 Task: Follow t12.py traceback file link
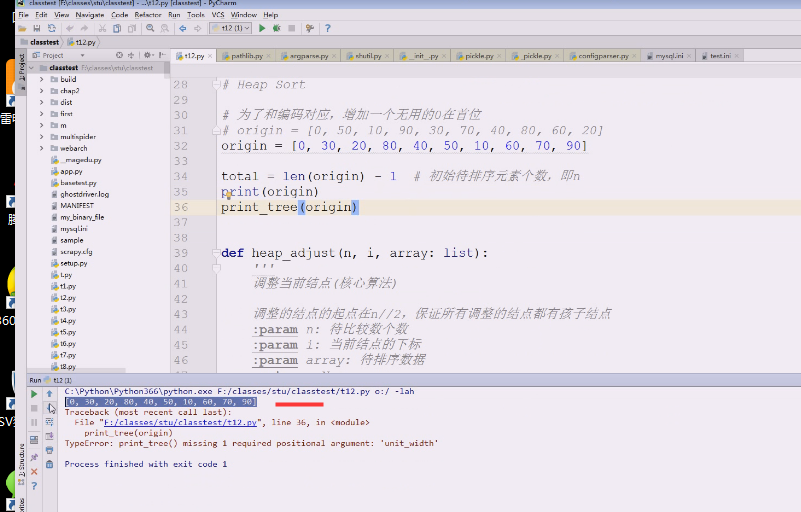point(180,423)
